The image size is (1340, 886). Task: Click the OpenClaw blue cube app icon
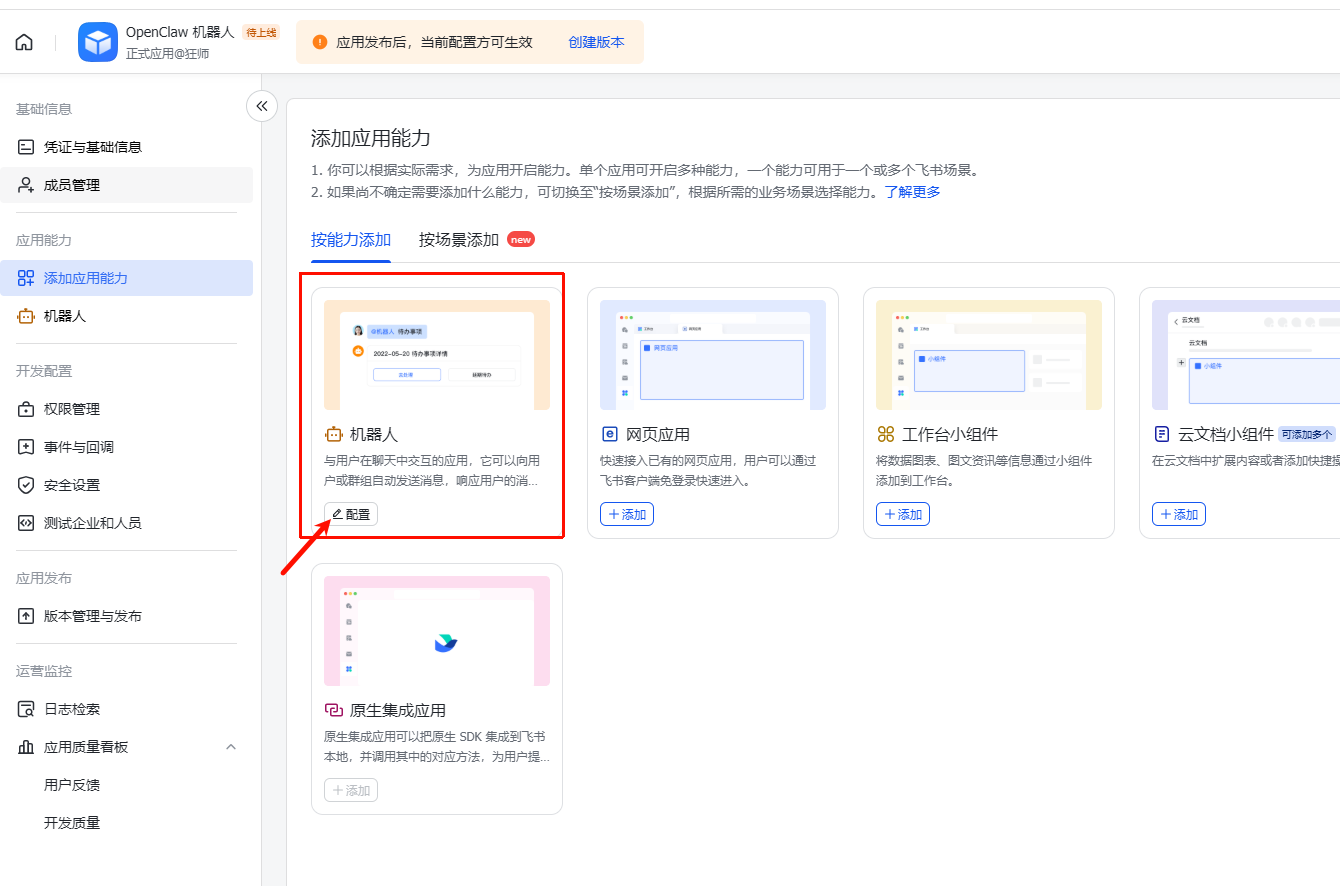pos(98,42)
